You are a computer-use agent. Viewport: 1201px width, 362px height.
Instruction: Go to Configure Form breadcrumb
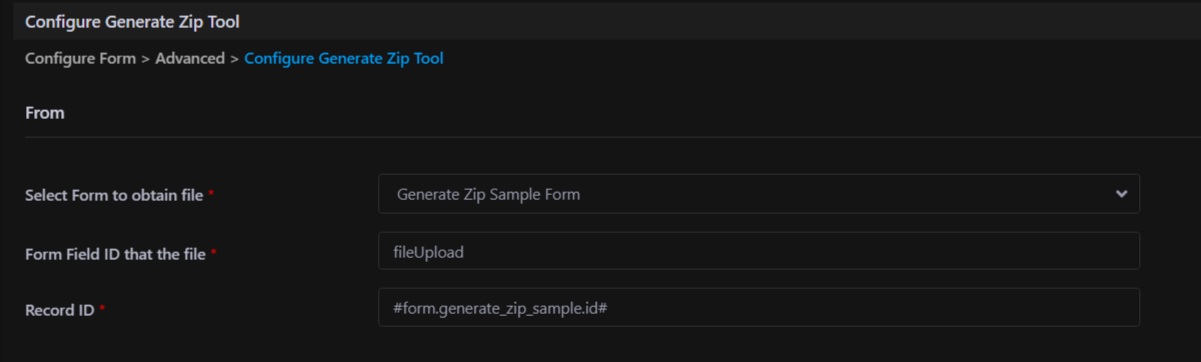[80, 58]
